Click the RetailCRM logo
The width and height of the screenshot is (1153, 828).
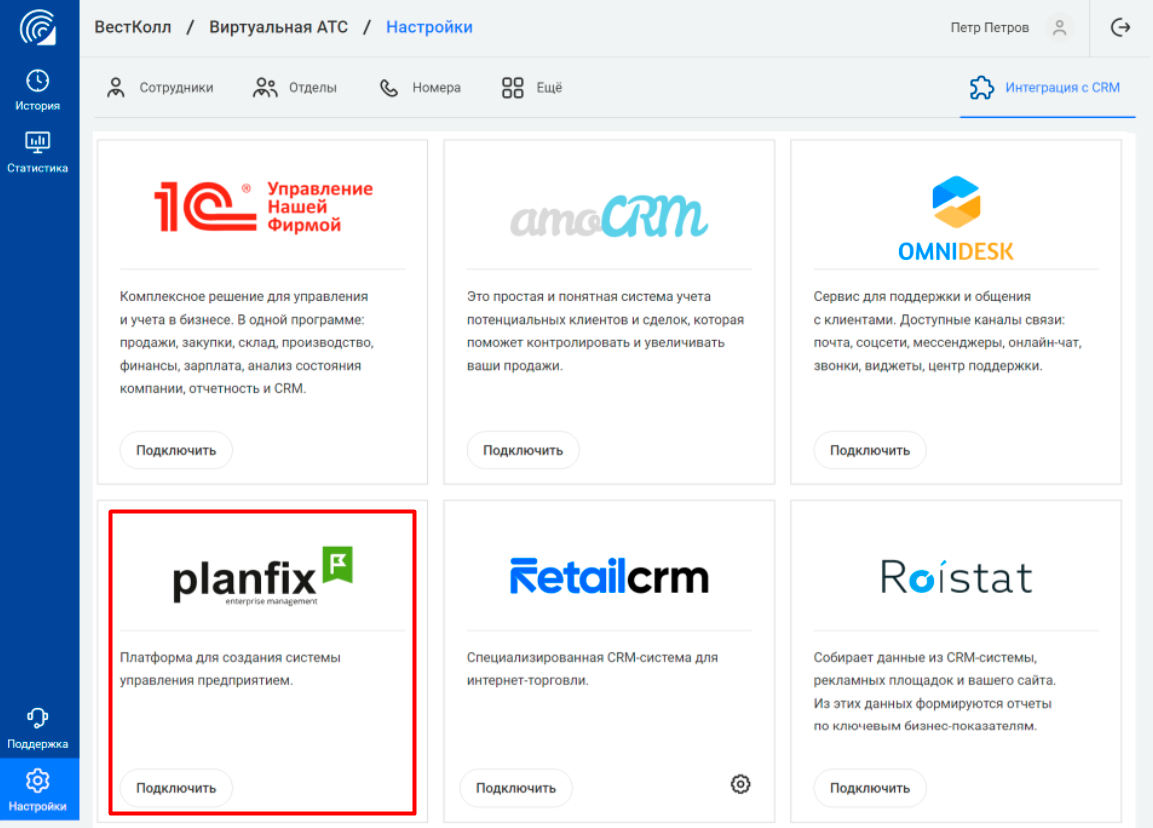point(609,576)
